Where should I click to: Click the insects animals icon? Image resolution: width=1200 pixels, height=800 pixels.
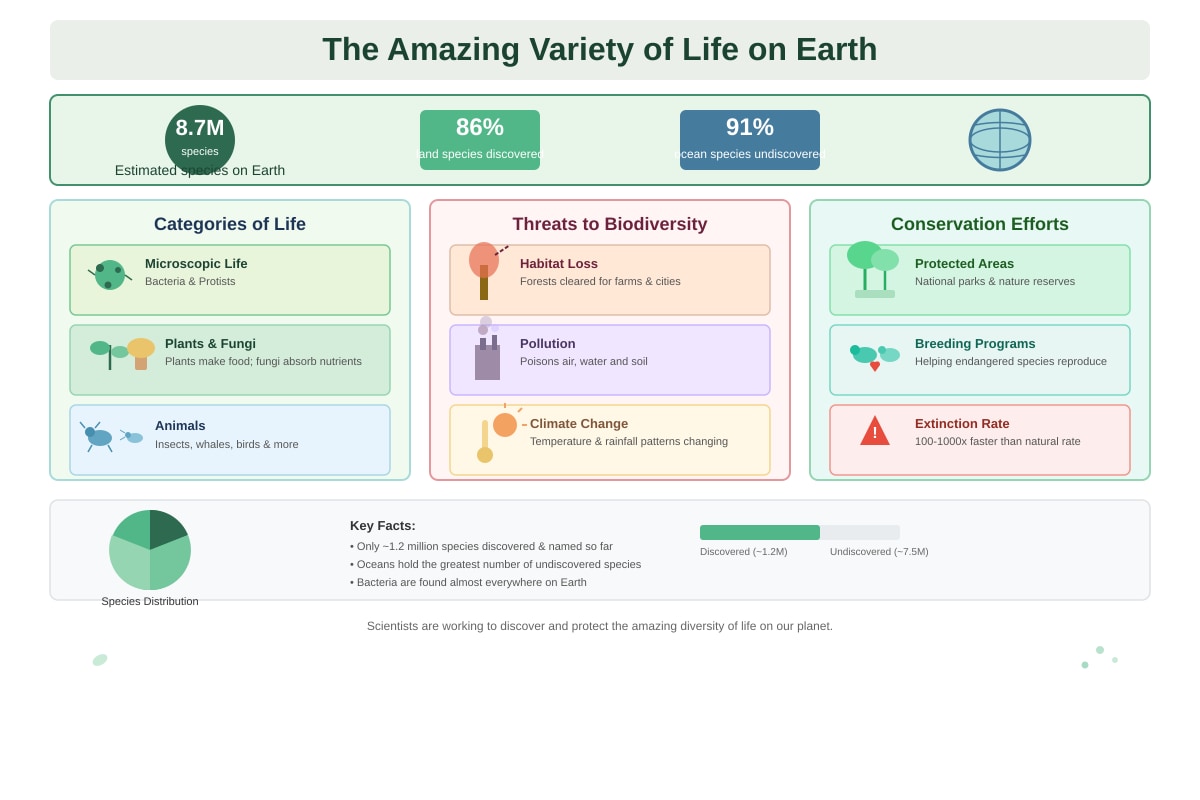point(112,436)
